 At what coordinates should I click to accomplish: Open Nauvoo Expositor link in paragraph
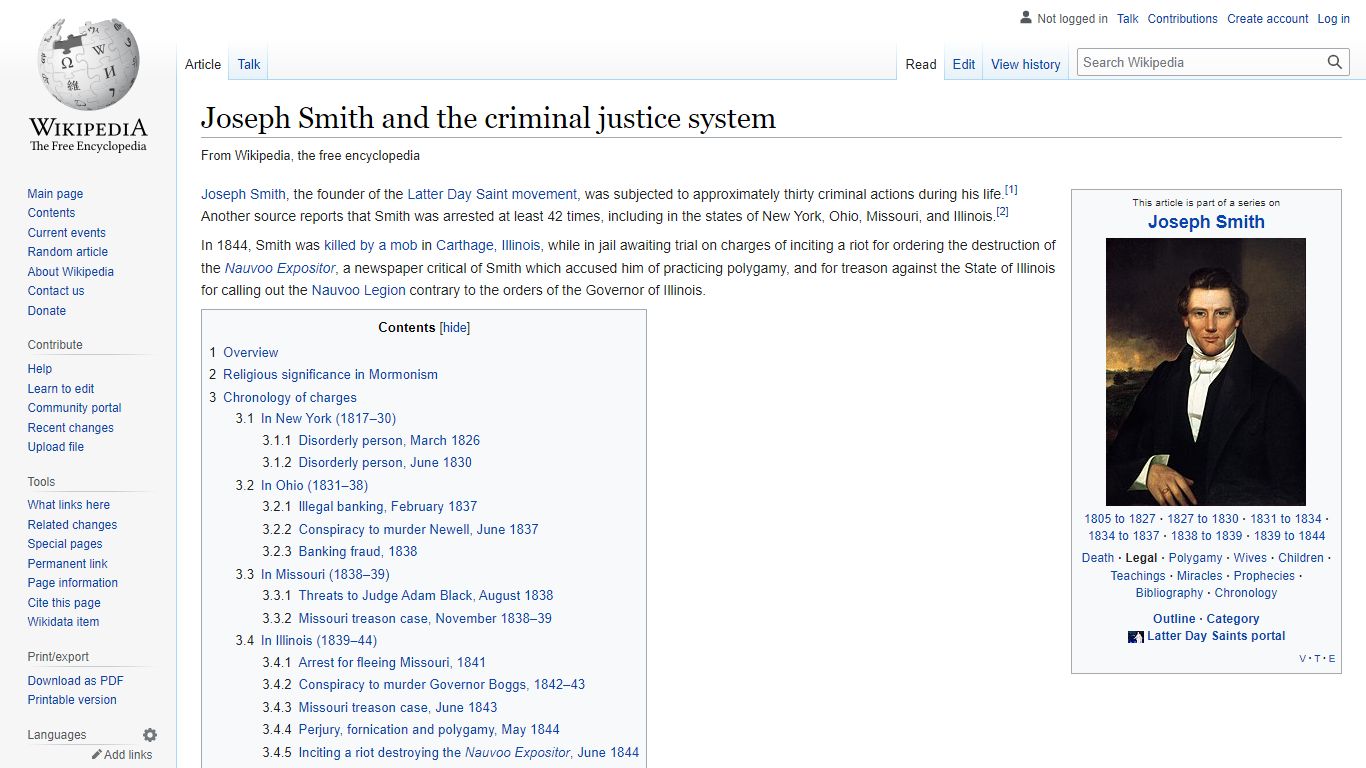[279, 268]
